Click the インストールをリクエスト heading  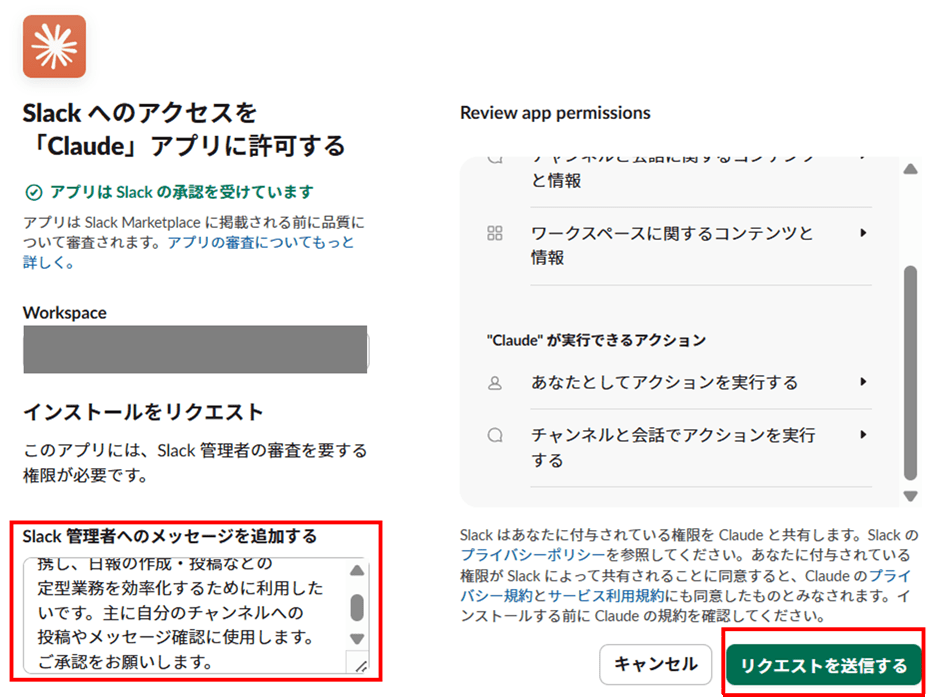coord(143,412)
